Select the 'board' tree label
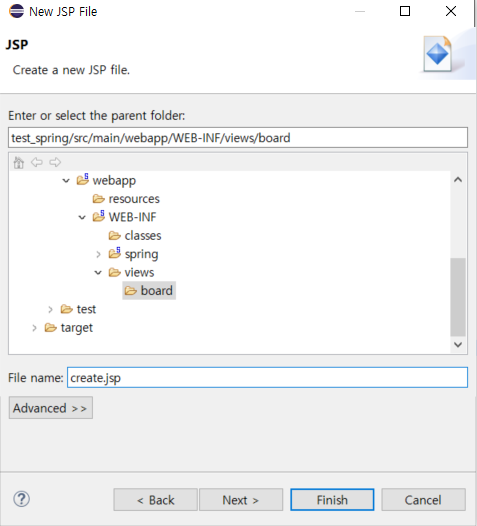Image resolution: width=477 pixels, height=526 pixels. pos(157,291)
